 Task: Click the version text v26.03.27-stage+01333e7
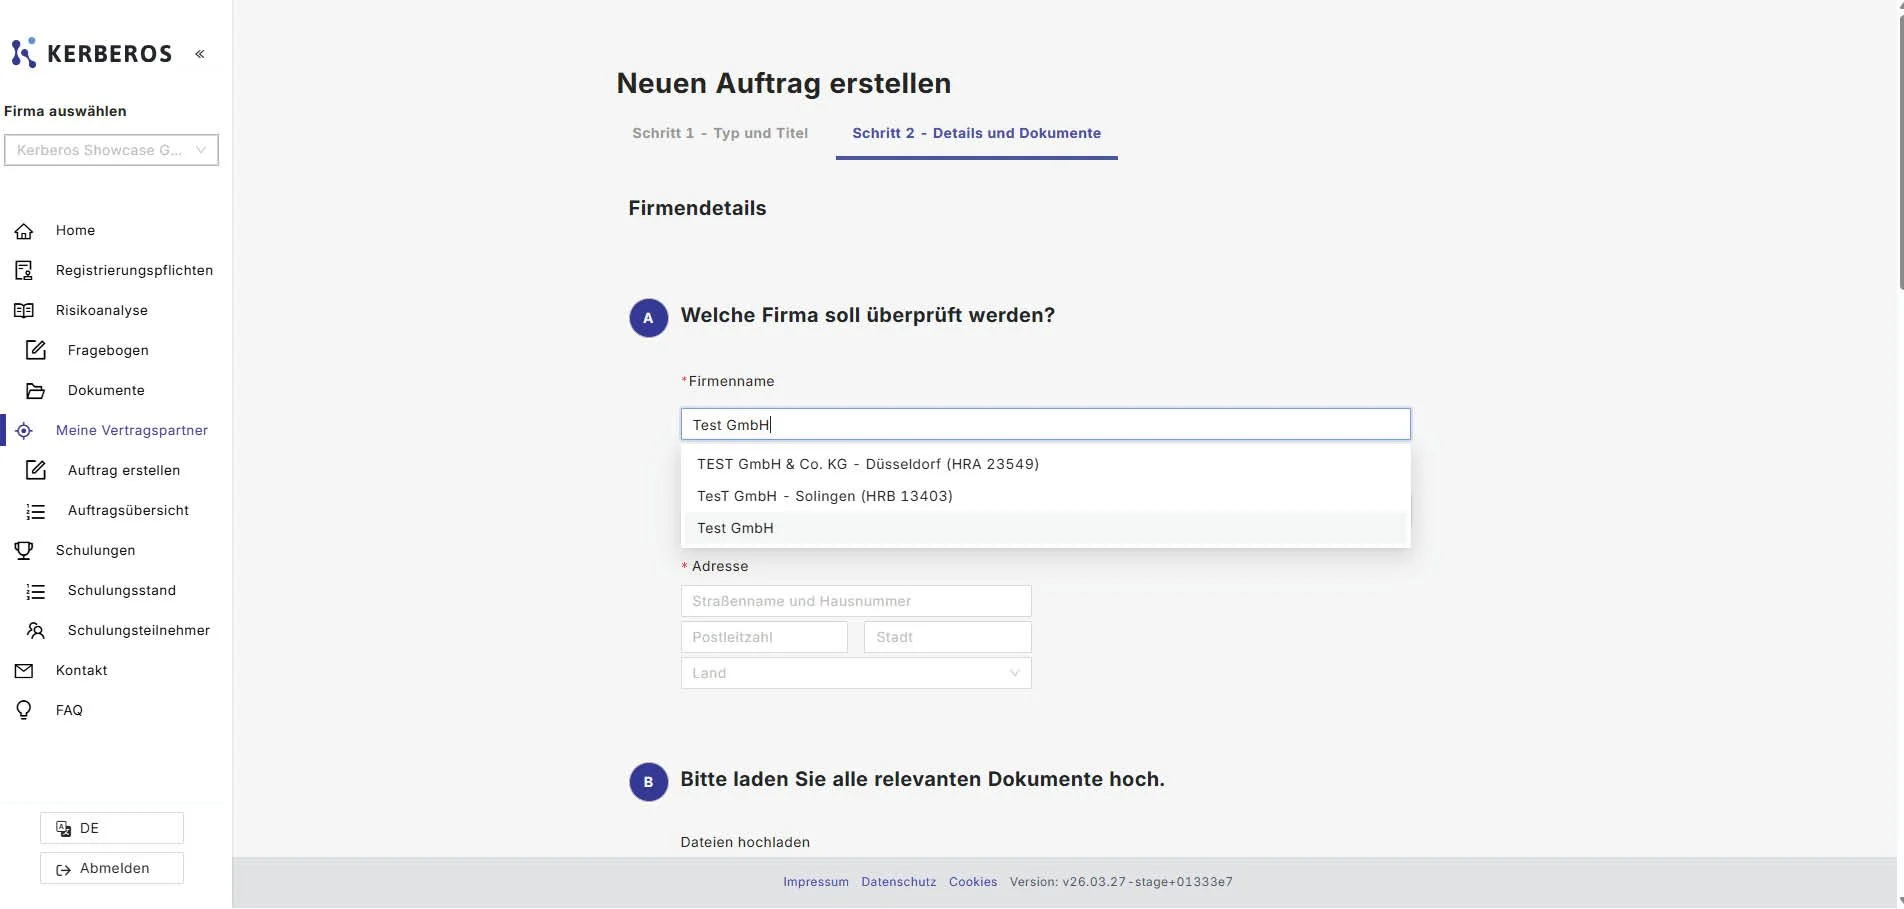[x=1121, y=882]
